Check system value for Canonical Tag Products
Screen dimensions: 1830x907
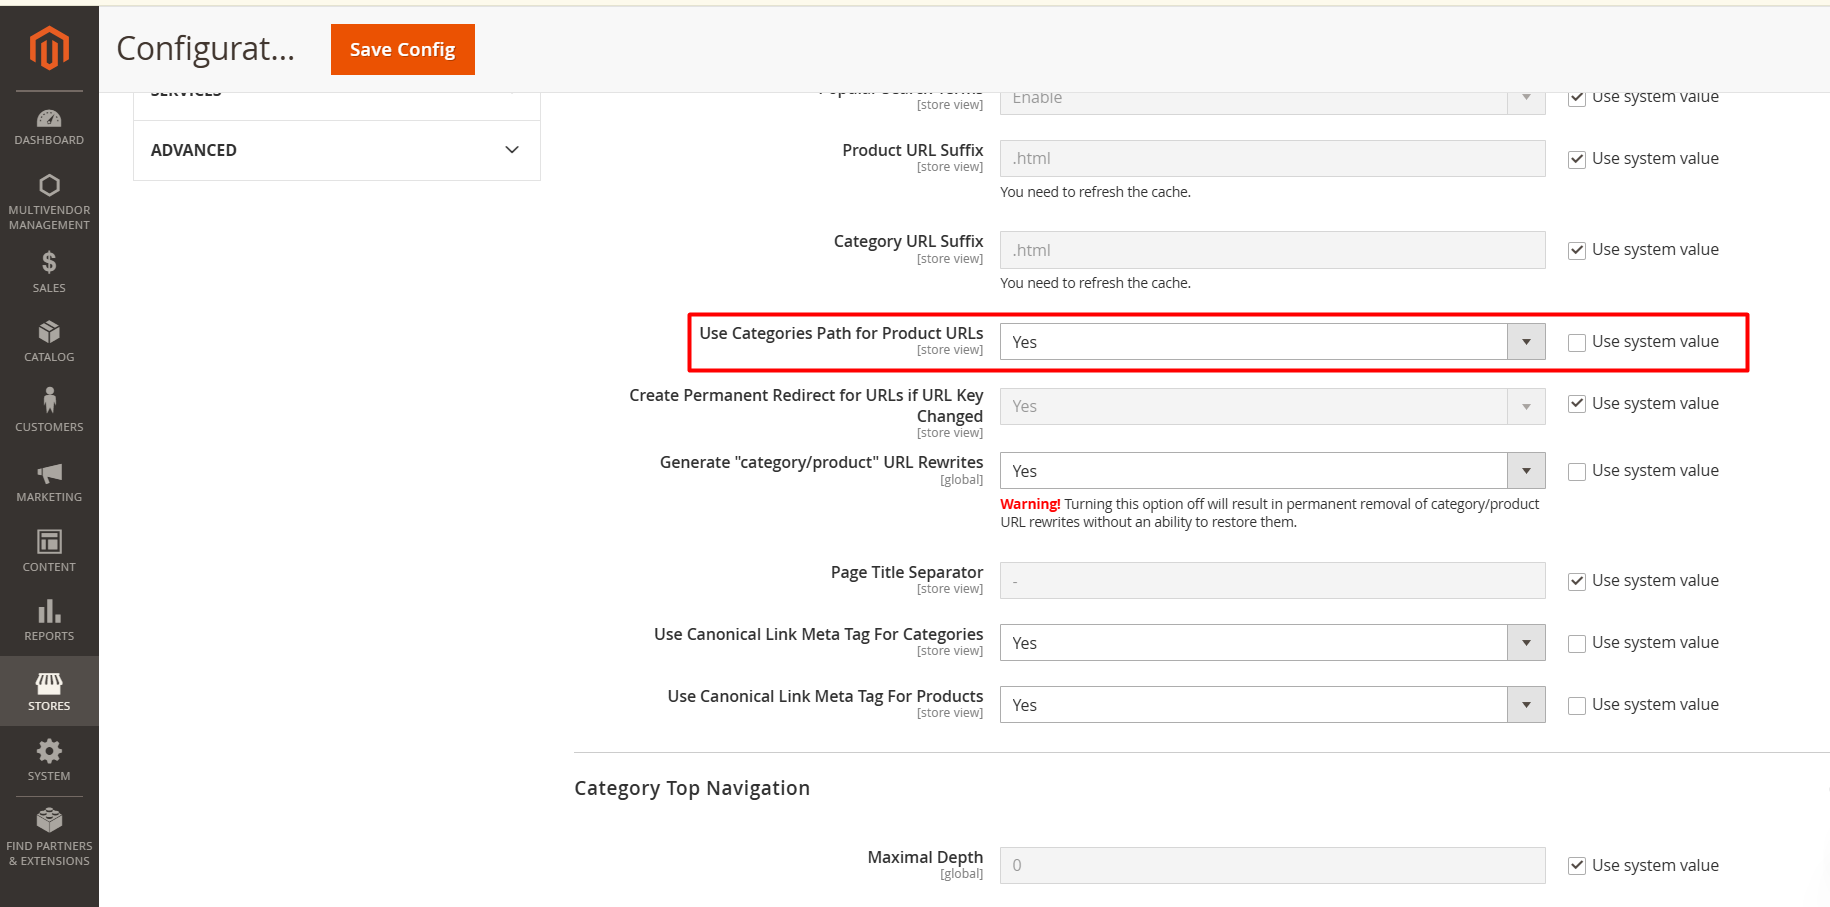pos(1577,705)
